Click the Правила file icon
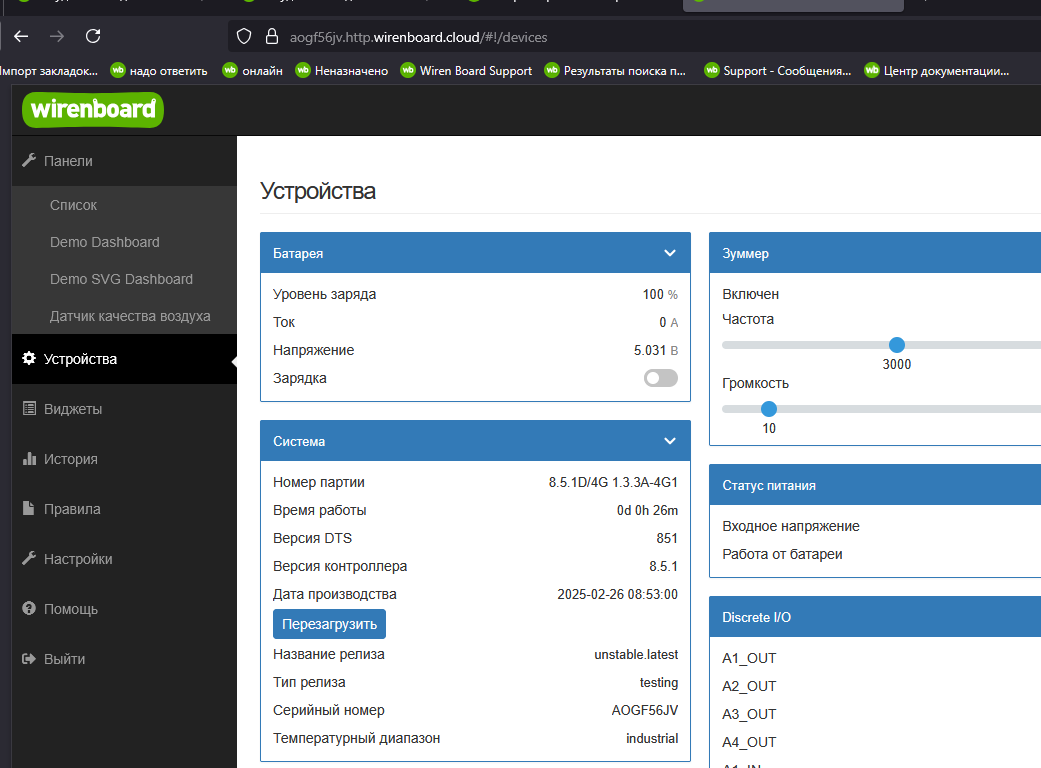Viewport: 1041px width, 768px height. [x=29, y=509]
